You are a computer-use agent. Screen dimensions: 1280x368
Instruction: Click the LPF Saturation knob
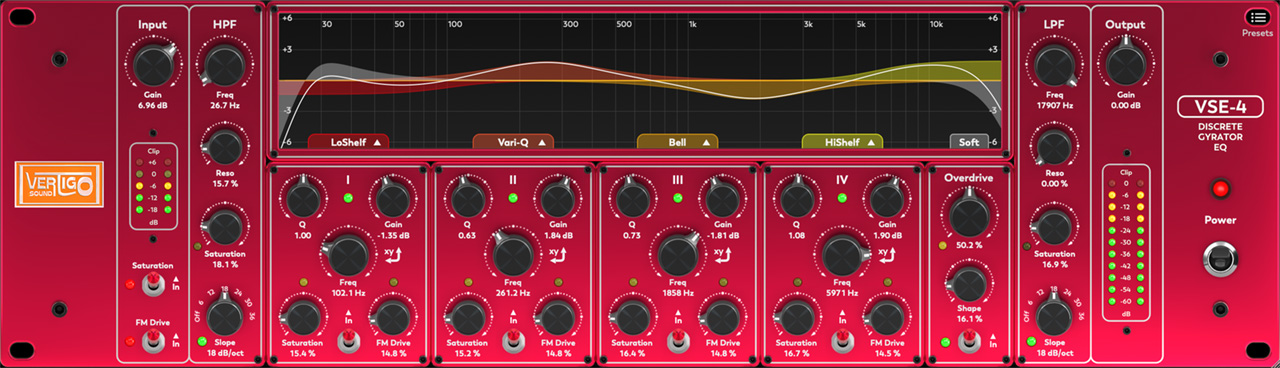coord(1054,227)
